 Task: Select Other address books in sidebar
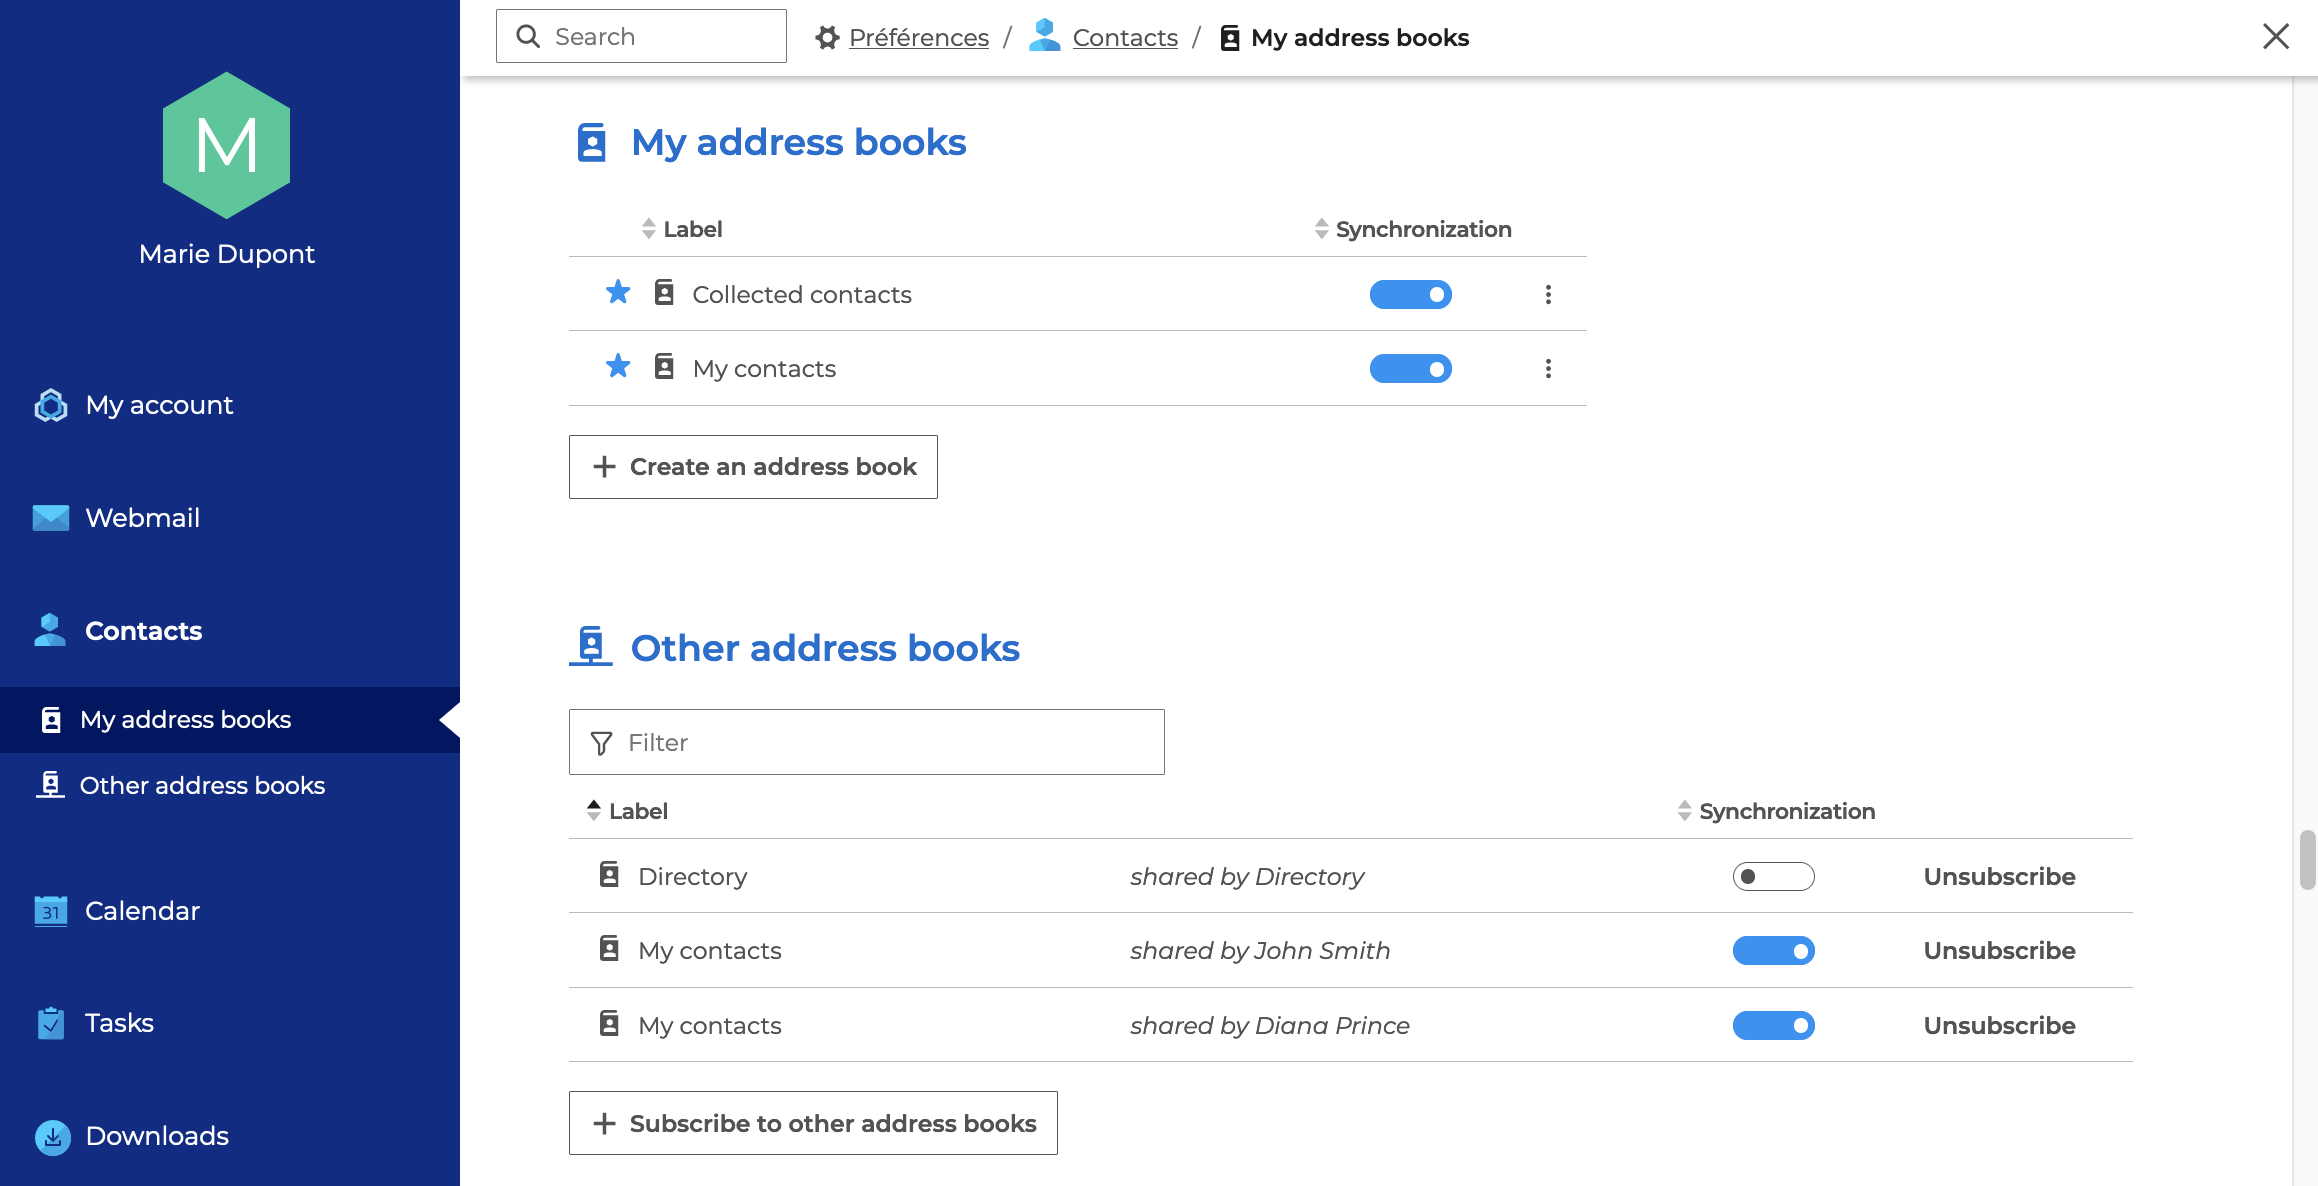coord(202,786)
